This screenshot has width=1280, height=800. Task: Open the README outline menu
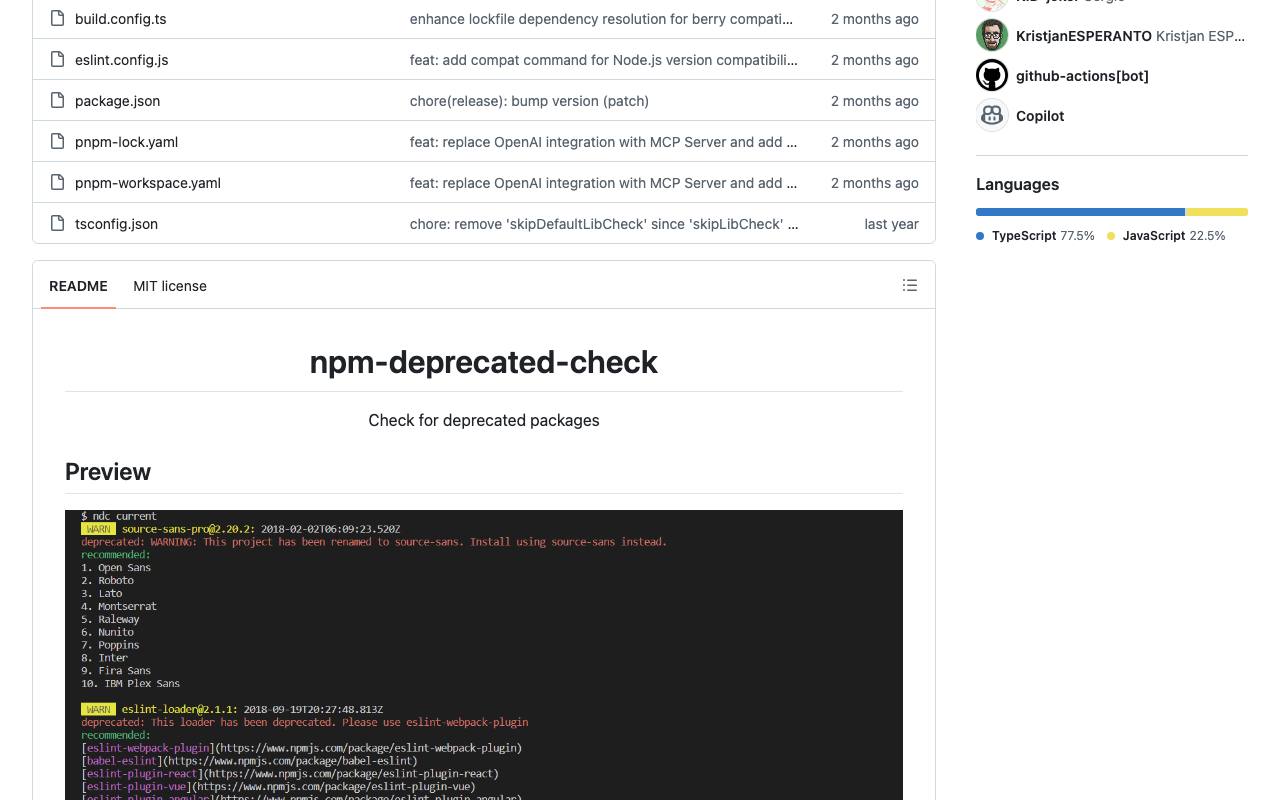click(910, 285)
